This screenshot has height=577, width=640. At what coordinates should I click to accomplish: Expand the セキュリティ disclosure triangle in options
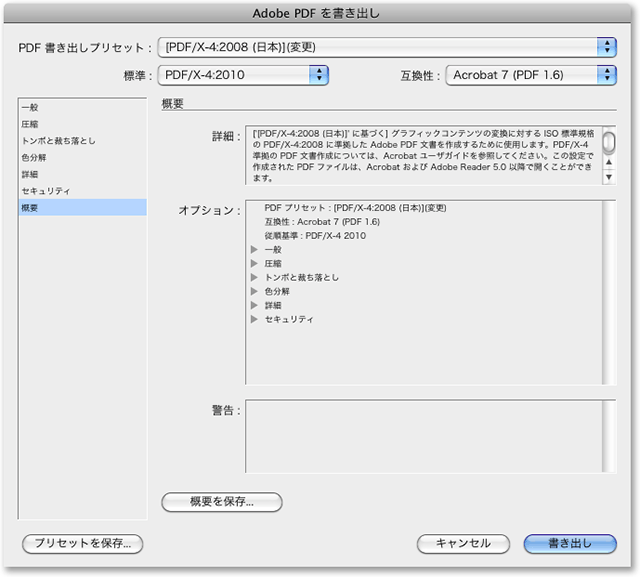click(x=254, y=320)
